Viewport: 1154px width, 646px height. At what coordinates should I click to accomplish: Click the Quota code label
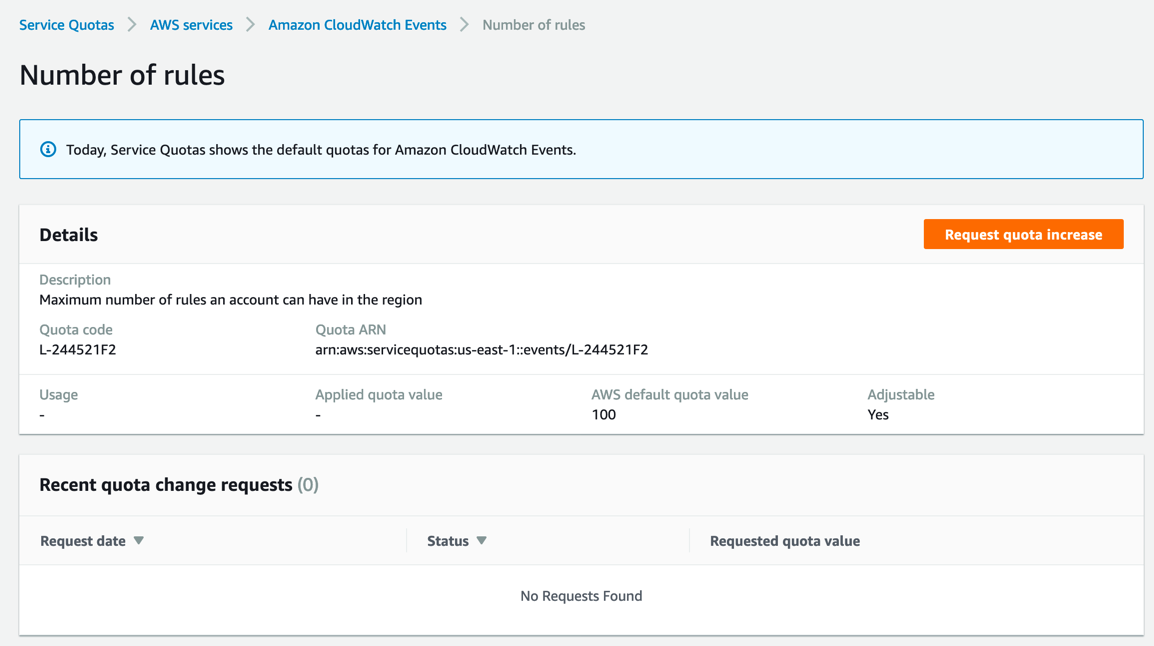pos(76,330)
